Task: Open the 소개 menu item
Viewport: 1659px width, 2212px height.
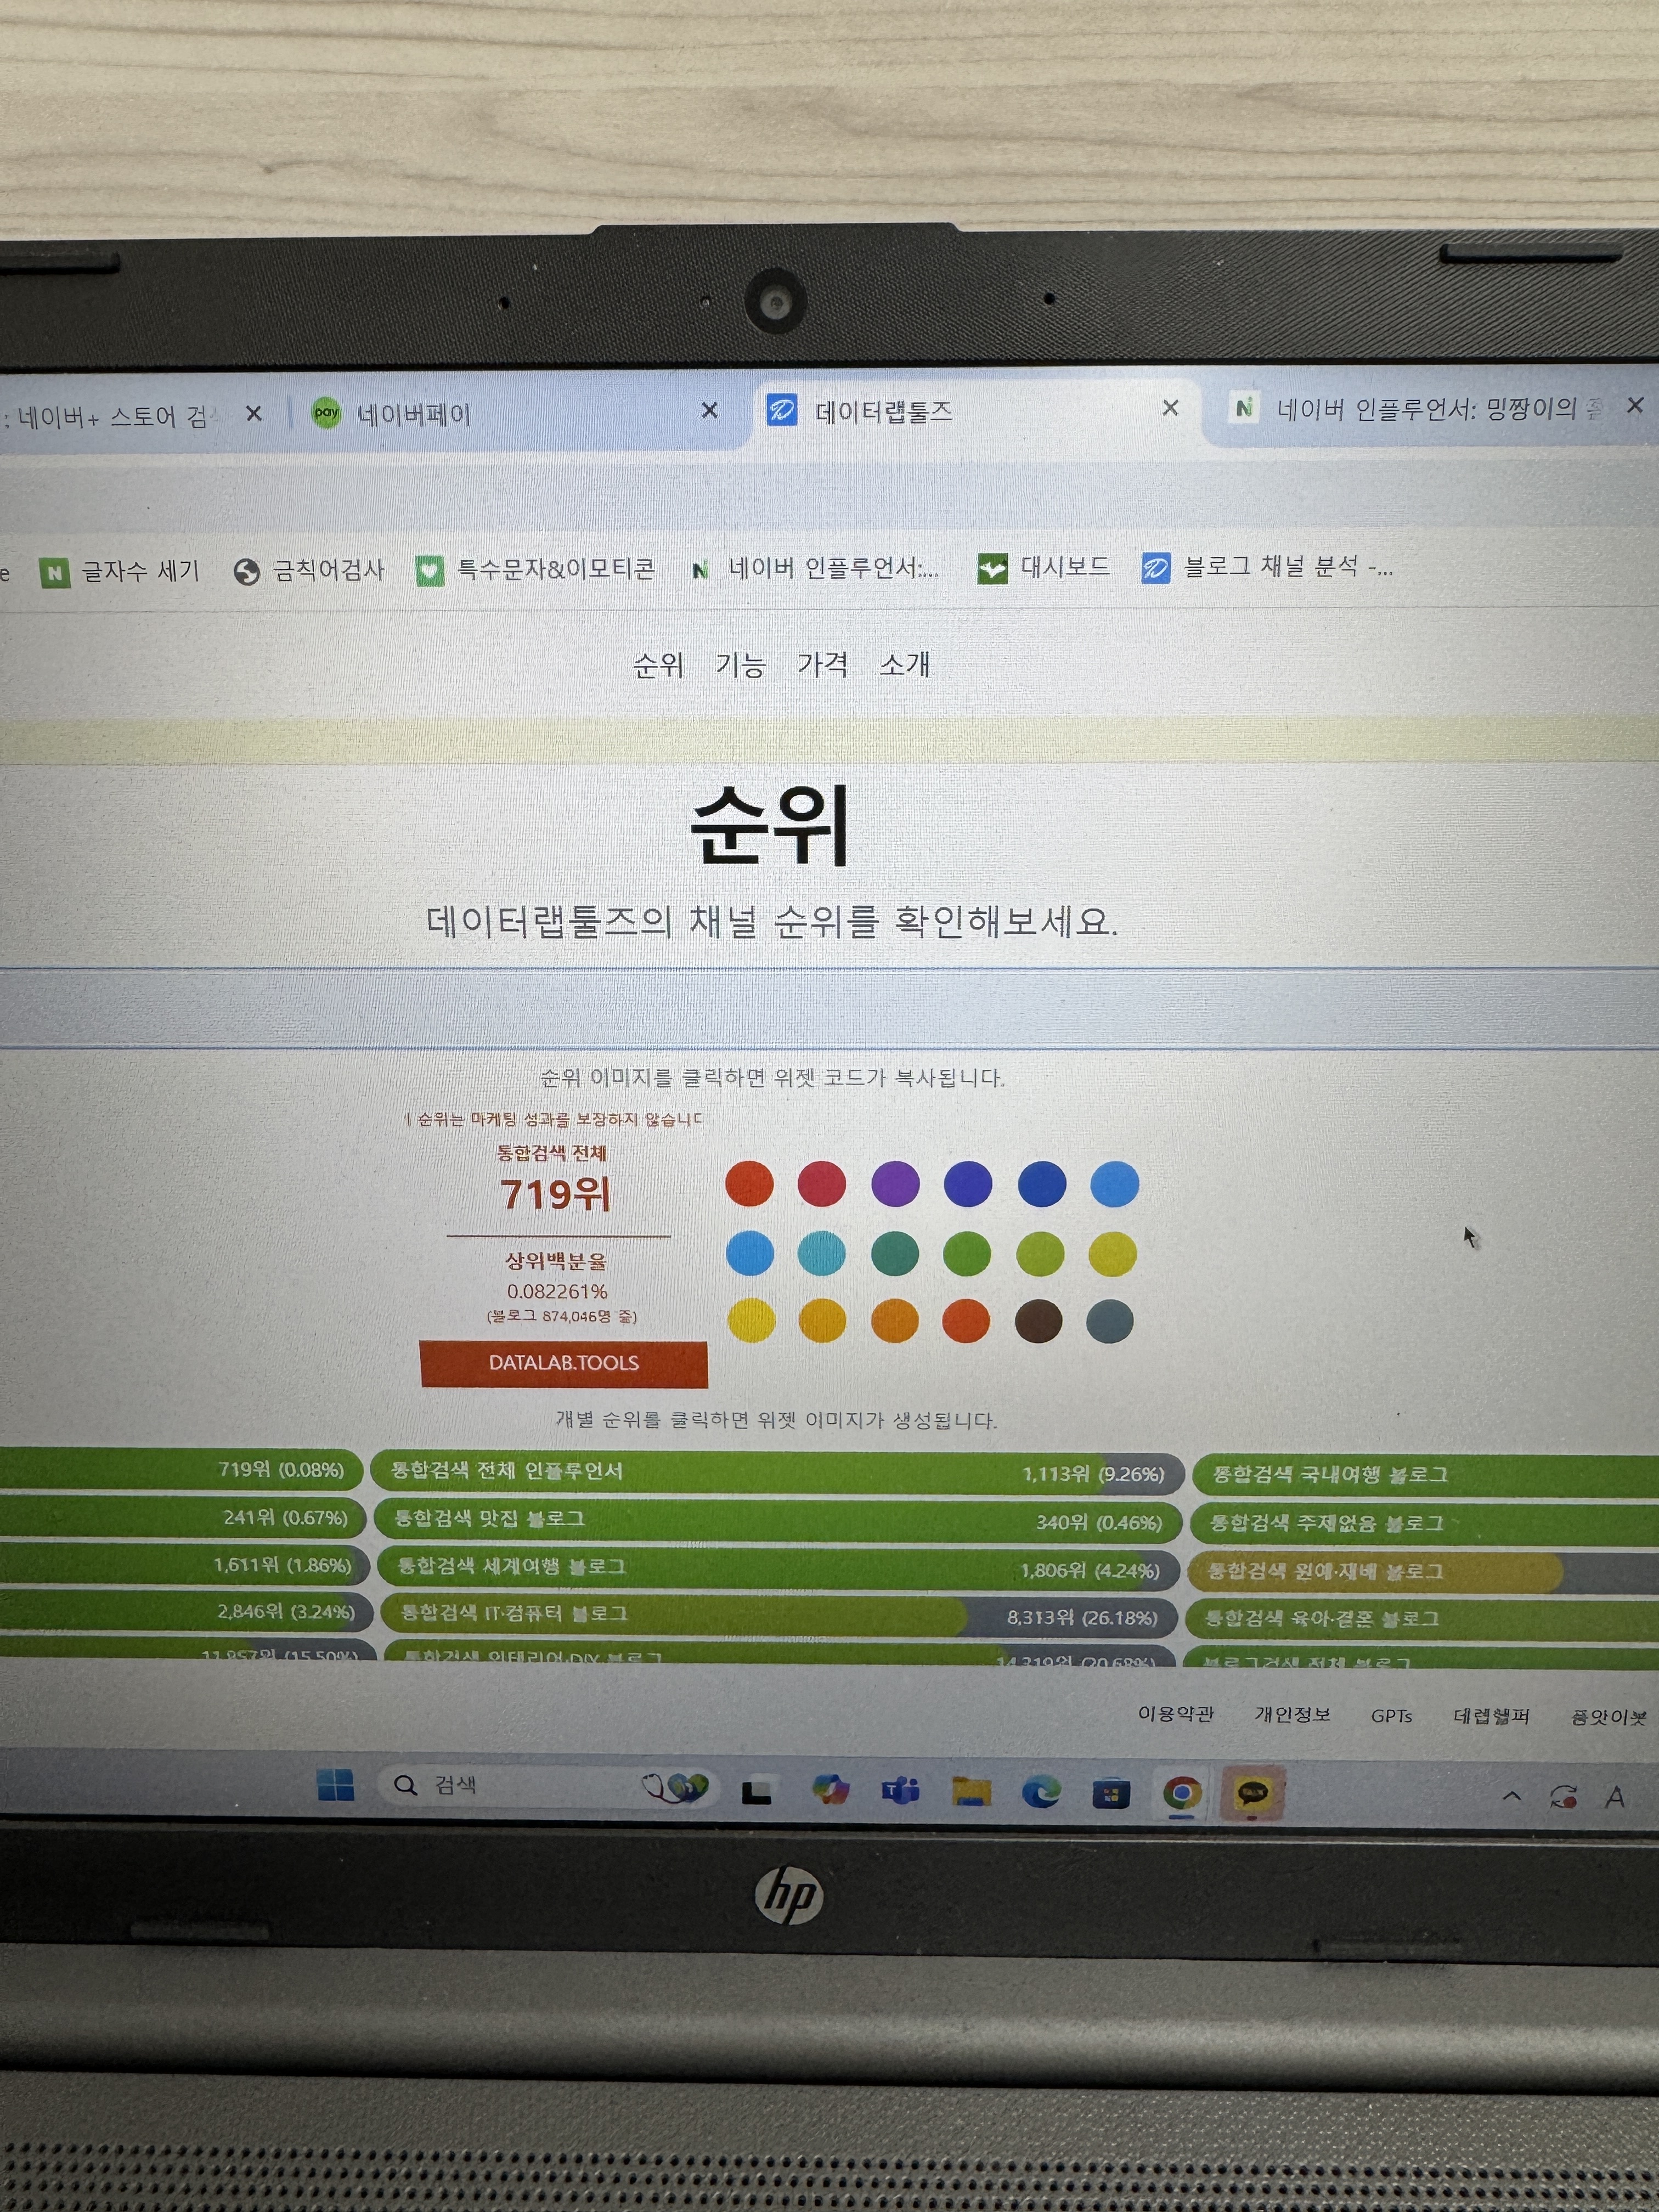Action: 905,664
